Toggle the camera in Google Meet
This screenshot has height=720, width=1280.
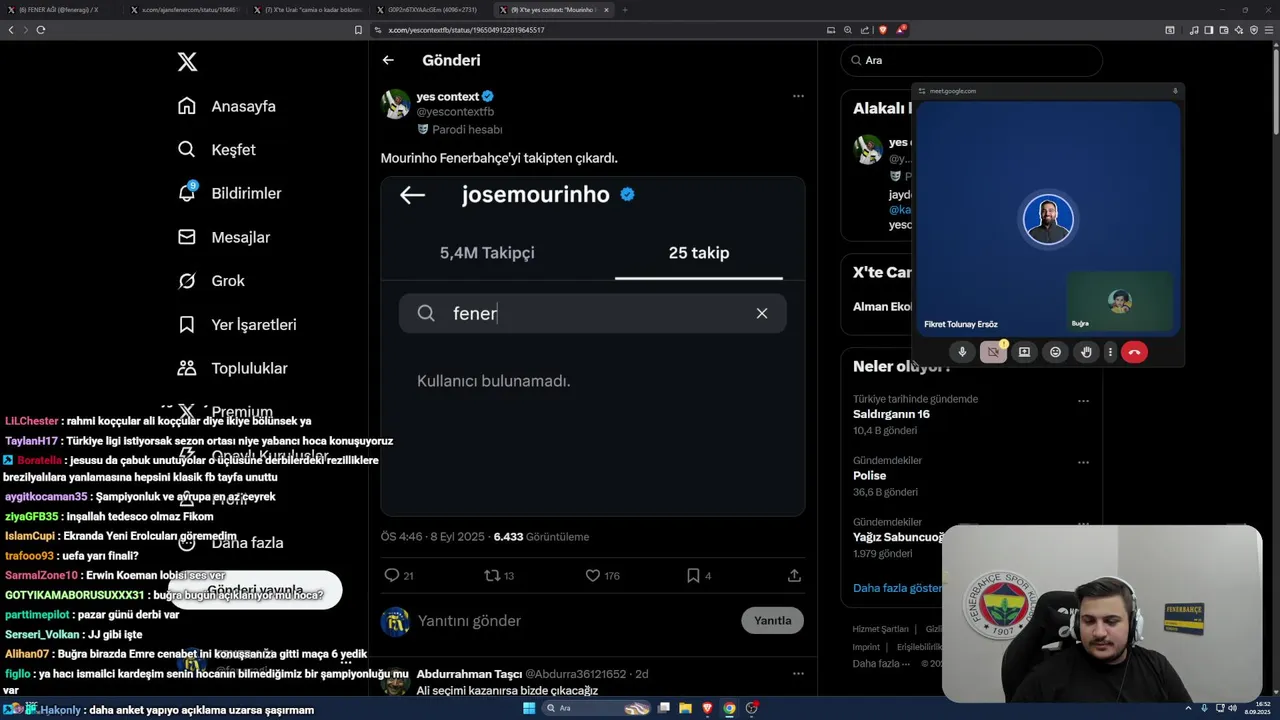click(x=993, y=352)
